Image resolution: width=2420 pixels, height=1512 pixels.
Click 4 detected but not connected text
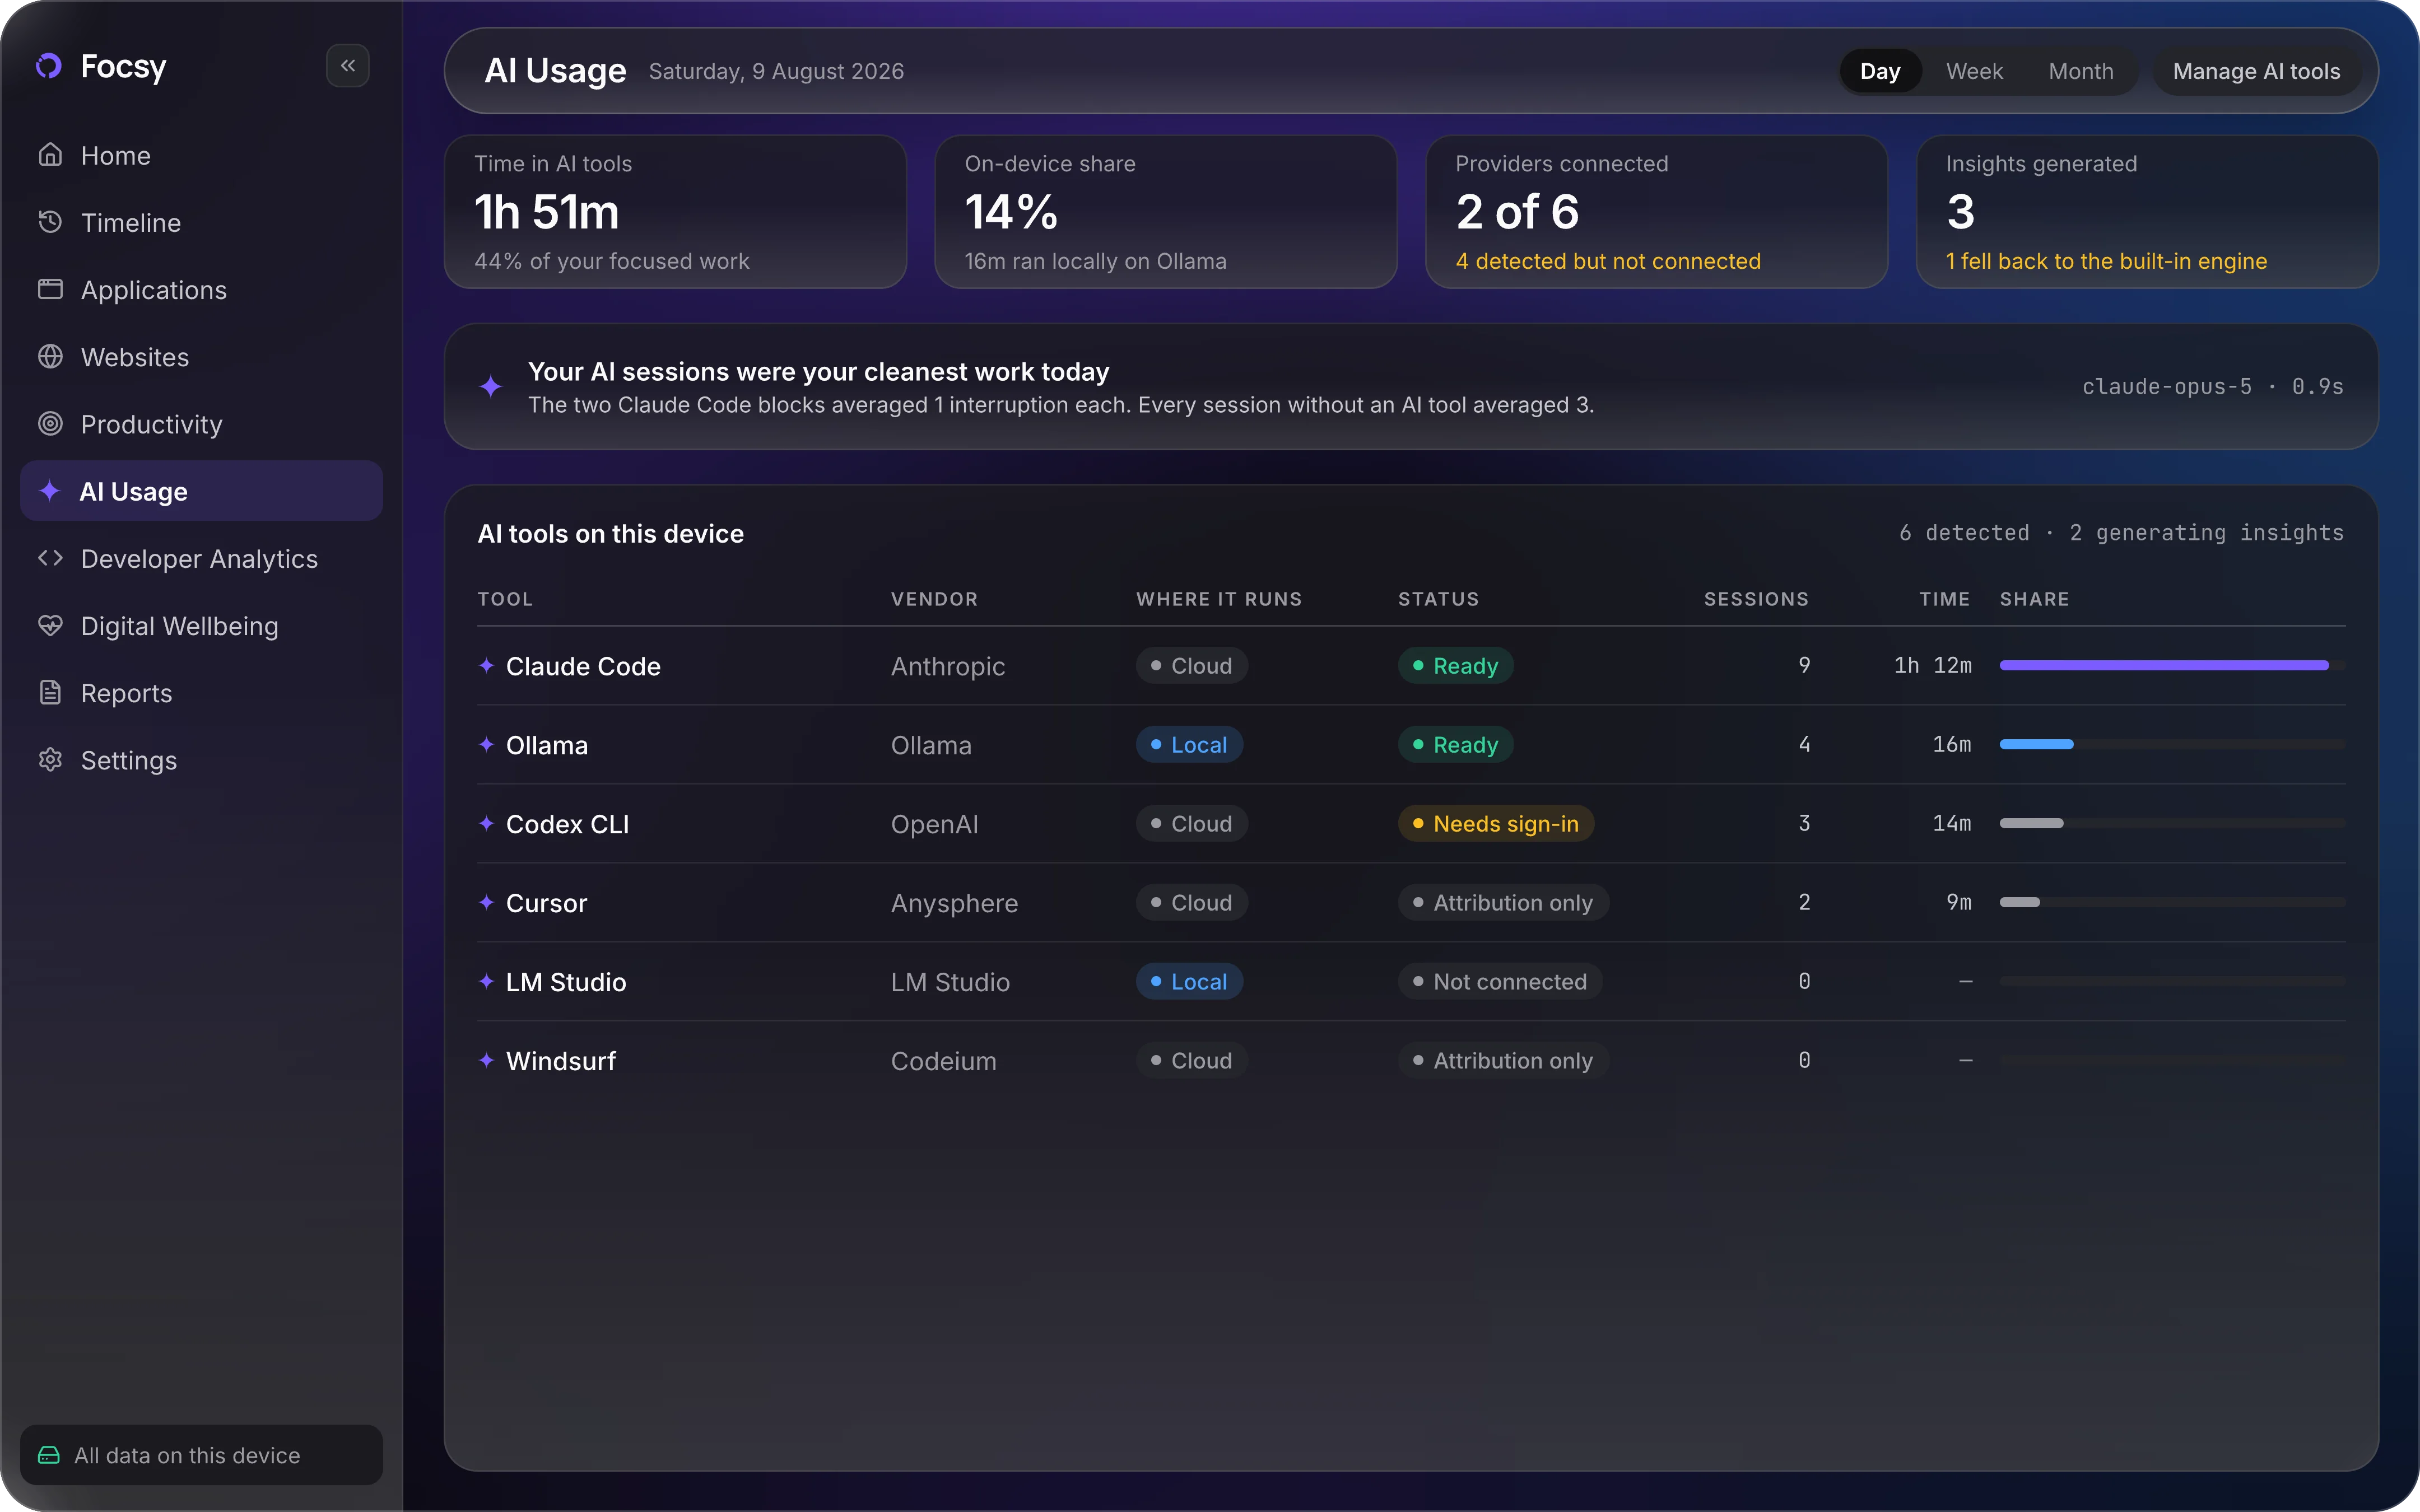click(x=1608, y=261)
